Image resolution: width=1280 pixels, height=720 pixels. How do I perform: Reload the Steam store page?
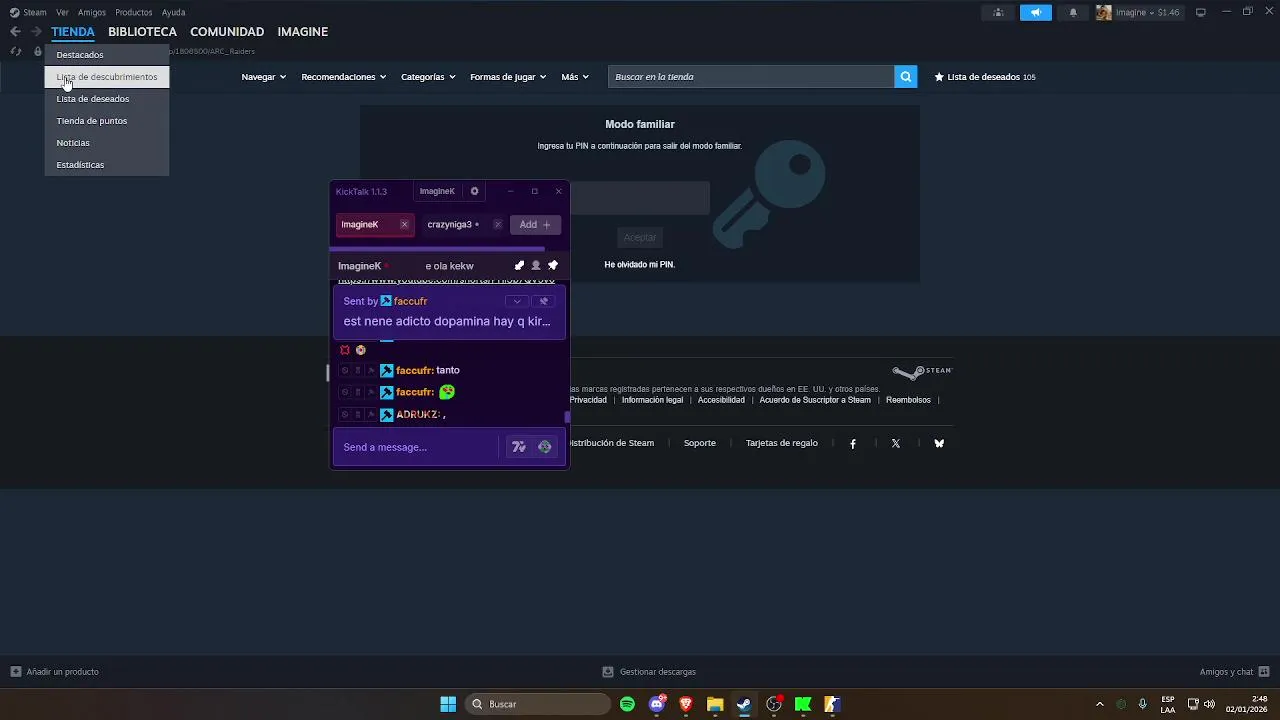tap(15, 51)
